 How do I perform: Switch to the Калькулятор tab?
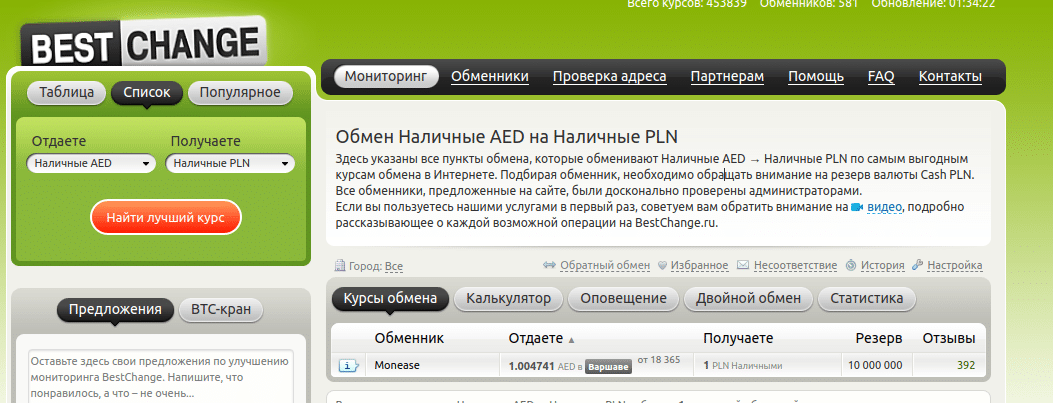pyautogui.click(x=508, y=298)
